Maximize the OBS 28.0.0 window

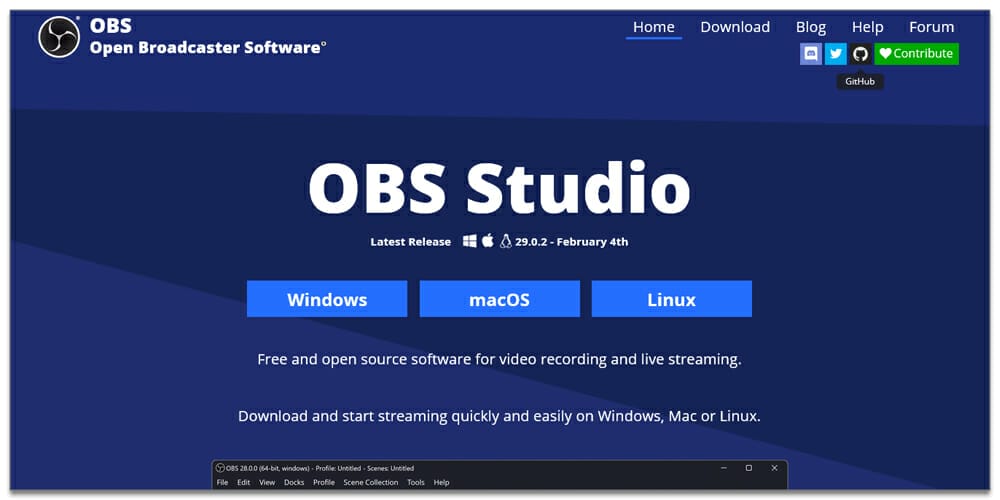click(749, 468)
